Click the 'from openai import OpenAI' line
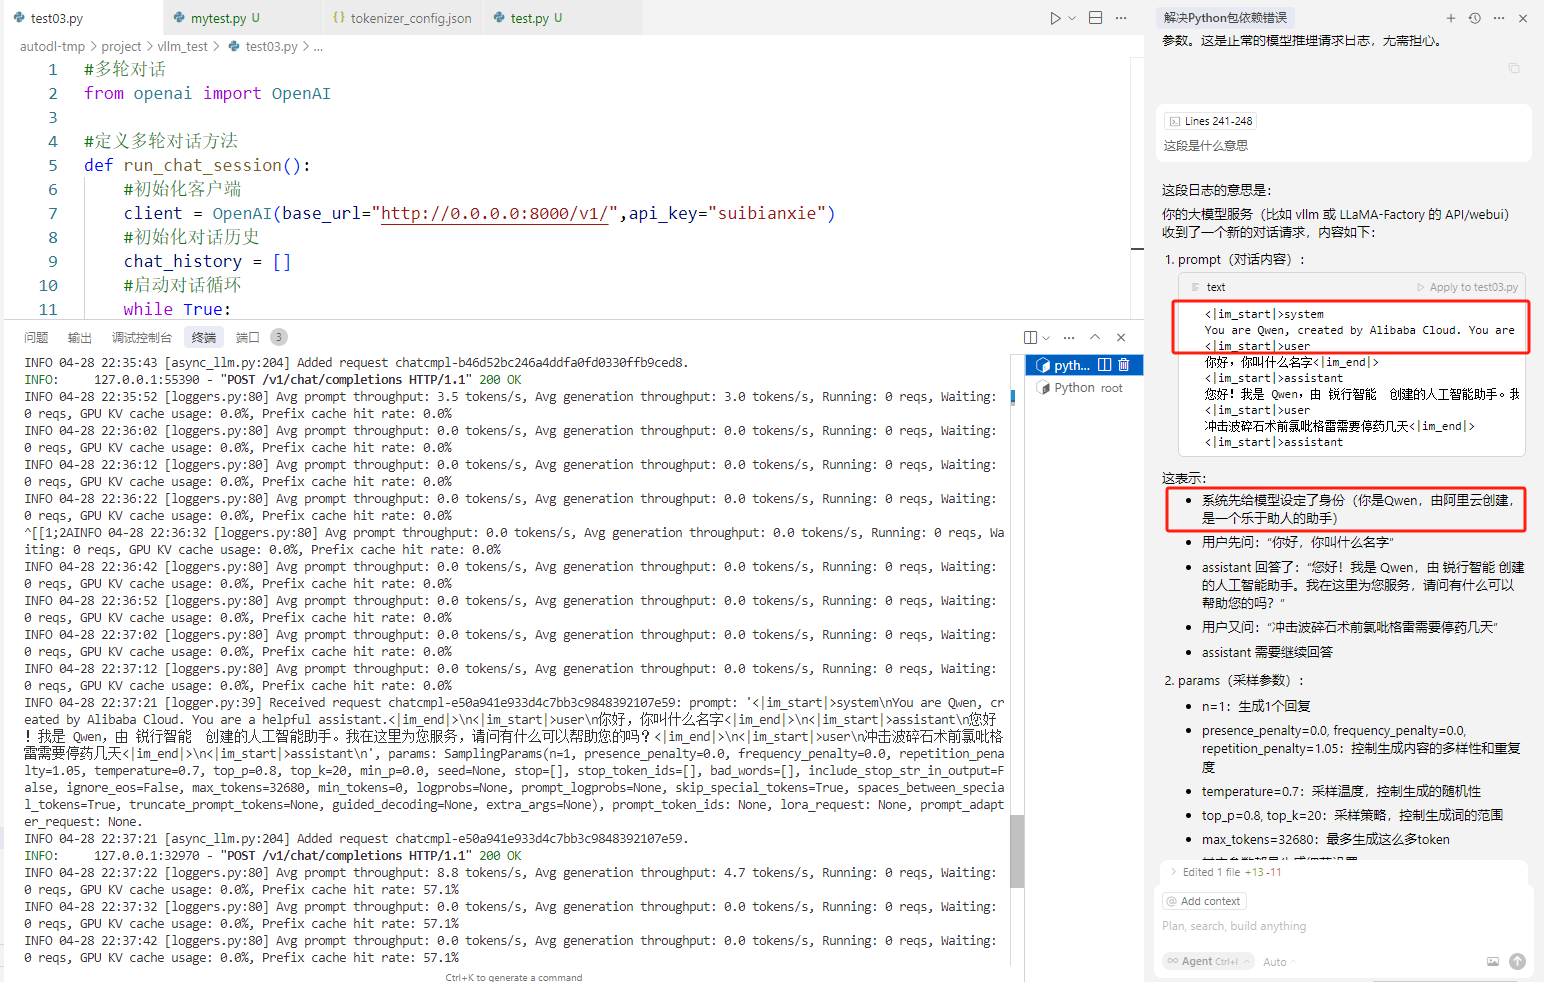 (x=207, y=93)
